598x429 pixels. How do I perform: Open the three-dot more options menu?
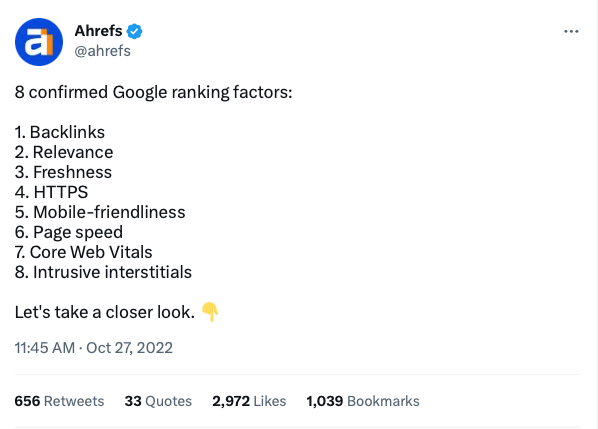(x=571, y=31)
